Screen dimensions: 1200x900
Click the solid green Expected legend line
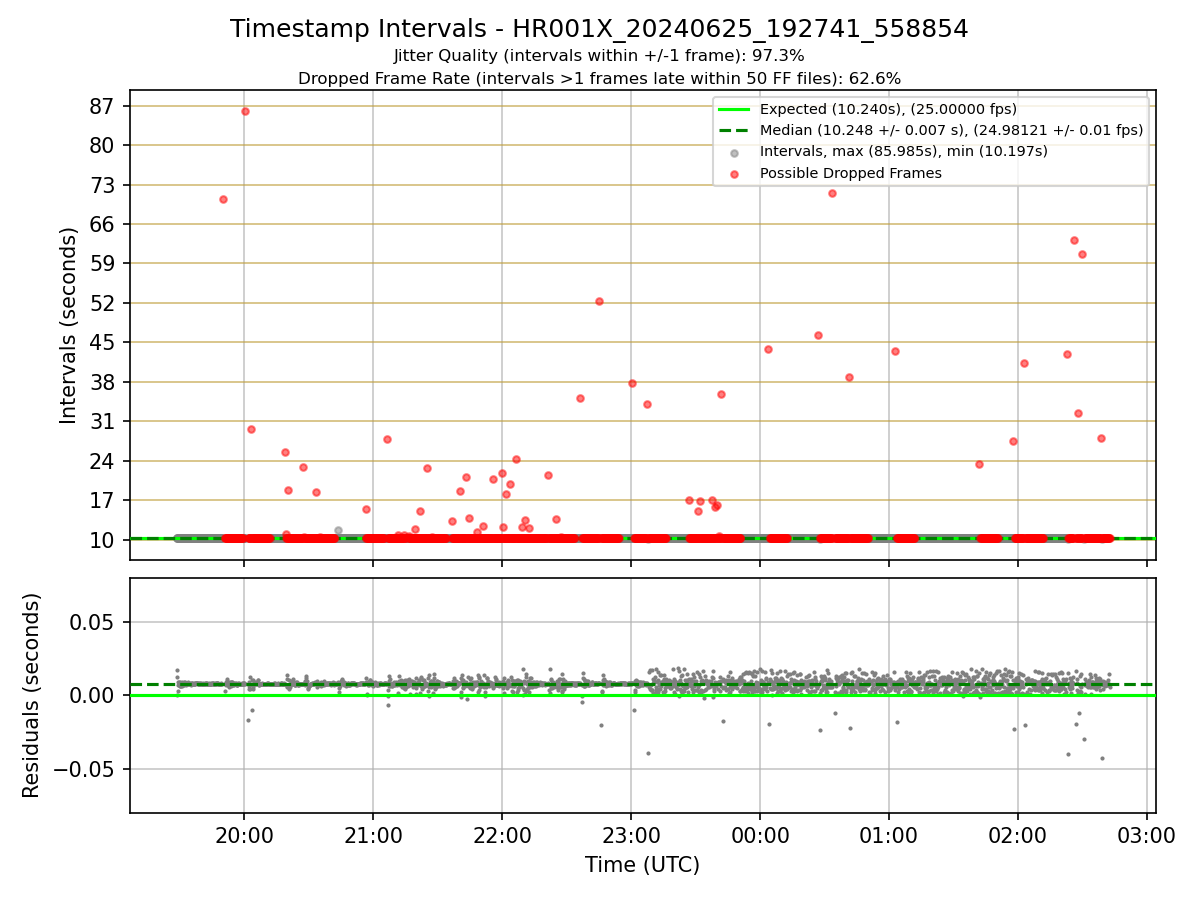[x=735, y=109]
